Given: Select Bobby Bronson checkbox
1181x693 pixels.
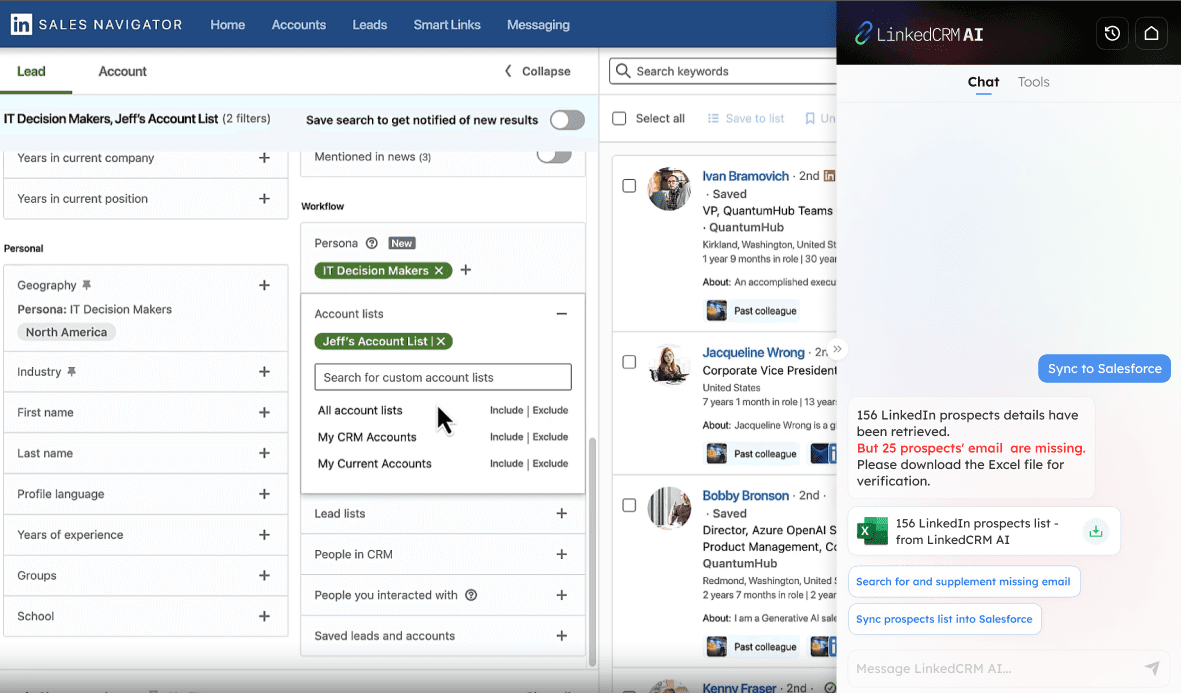Looking at the screenshot, I should [x=629, y=505].
